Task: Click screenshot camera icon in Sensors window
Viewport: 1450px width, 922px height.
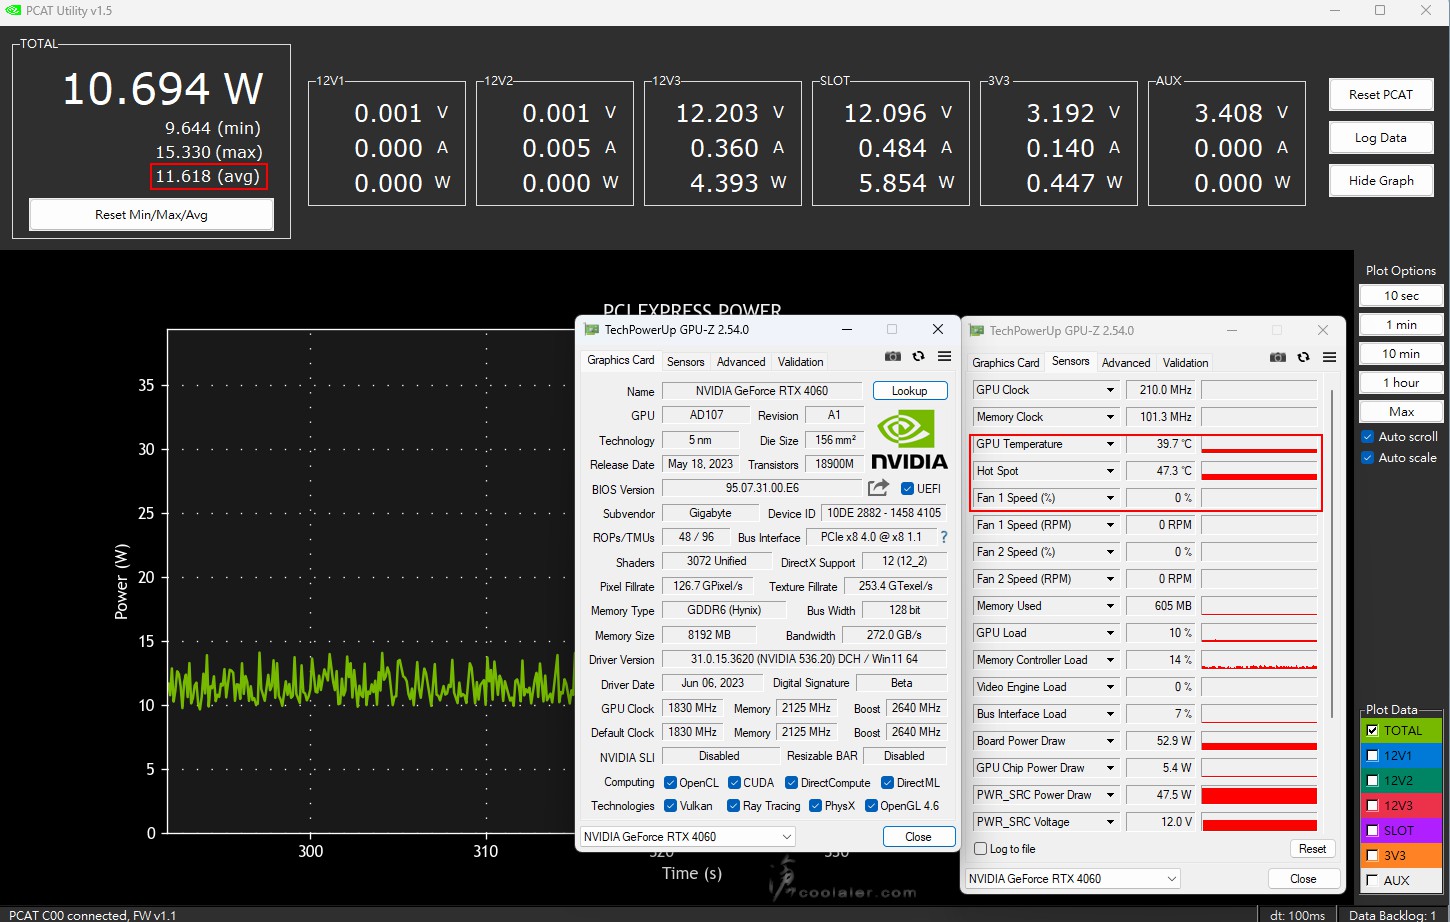Action: 1278,357
